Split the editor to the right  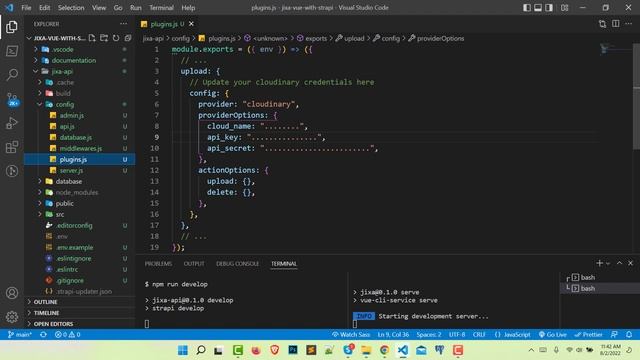(x=616, y=24)
